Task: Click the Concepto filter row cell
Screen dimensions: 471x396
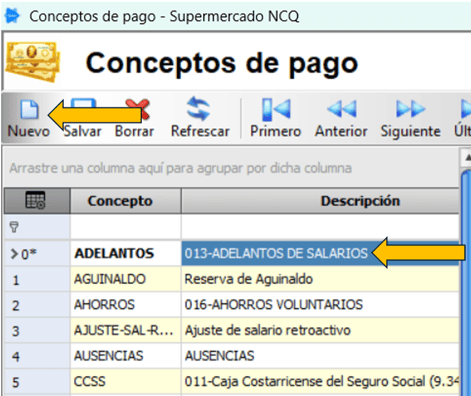Action: 126,227
